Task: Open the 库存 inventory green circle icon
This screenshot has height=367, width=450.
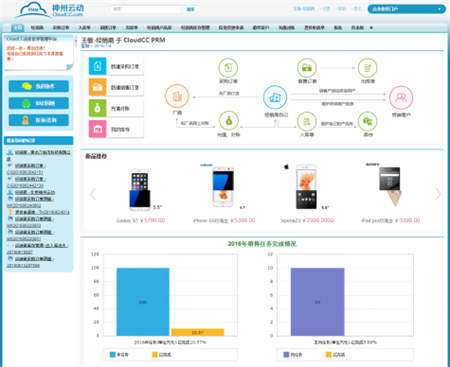Action: pos(367,121)
